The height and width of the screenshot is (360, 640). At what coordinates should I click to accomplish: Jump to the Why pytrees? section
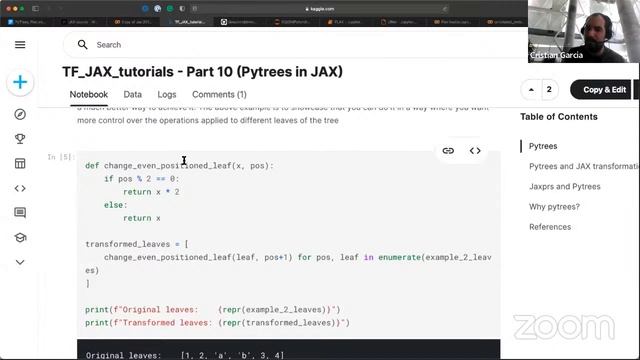(x=554, y=207)
